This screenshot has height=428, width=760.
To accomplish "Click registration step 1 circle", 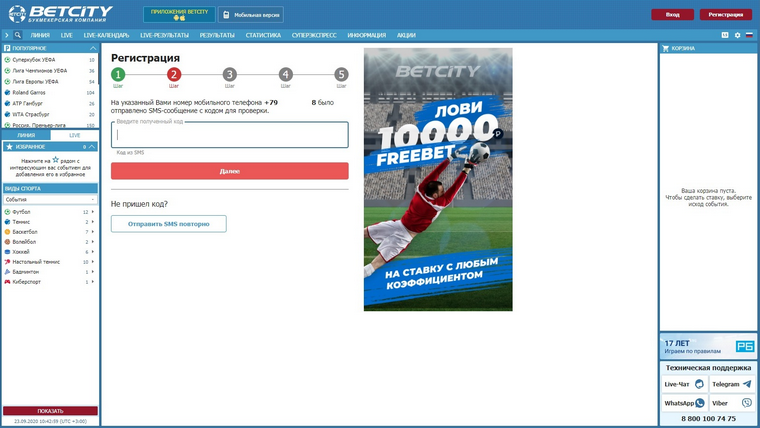I will click(118, 75).
